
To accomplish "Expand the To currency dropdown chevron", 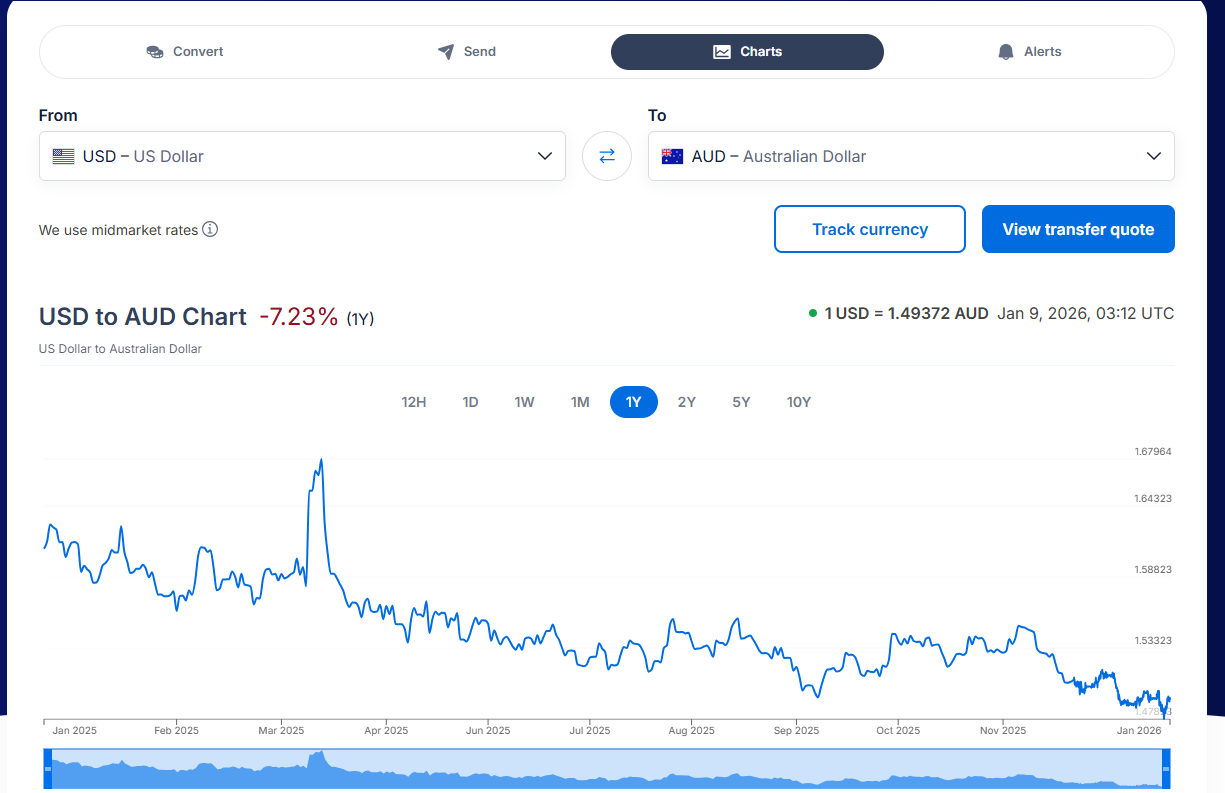I will click(x=1154, y=156).
